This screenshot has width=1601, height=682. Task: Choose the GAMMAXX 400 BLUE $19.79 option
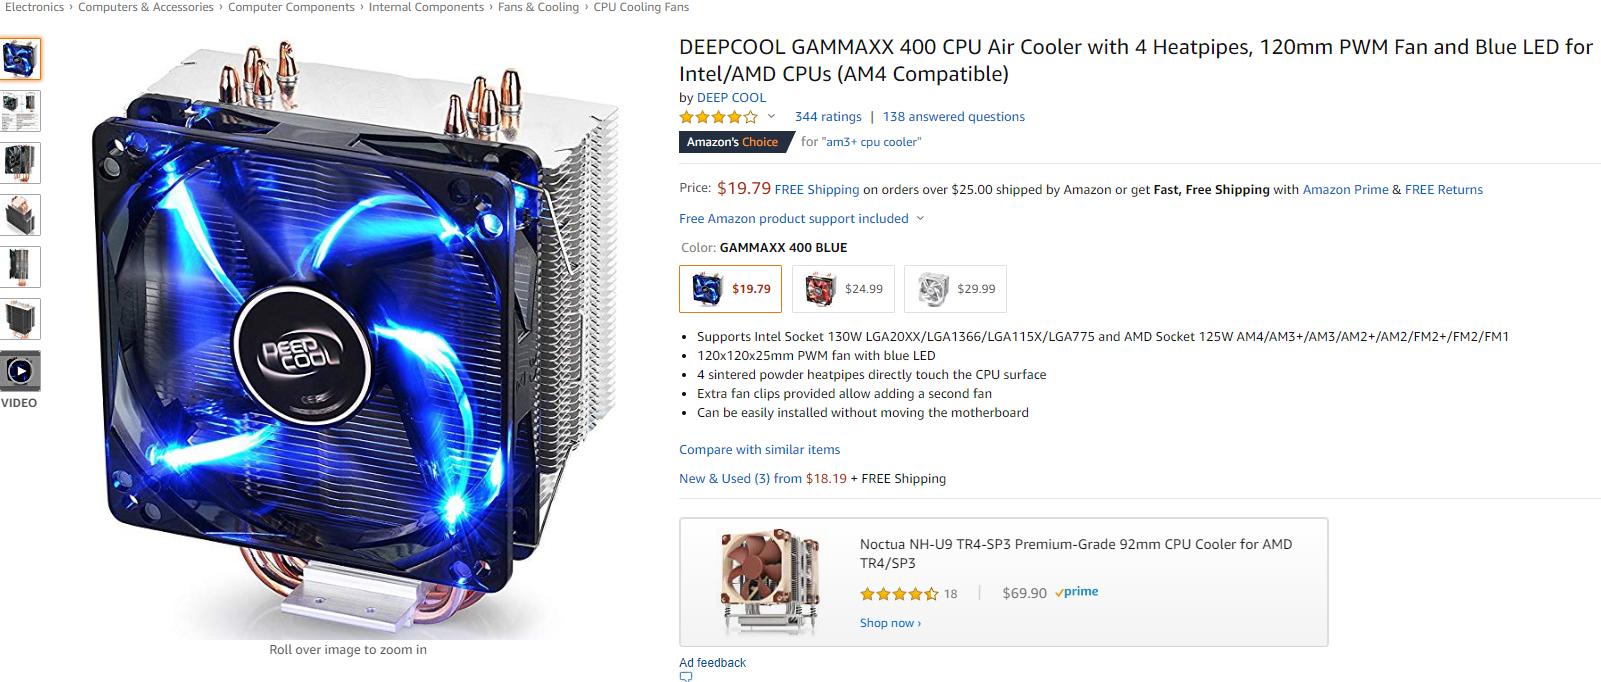[730, 289]
